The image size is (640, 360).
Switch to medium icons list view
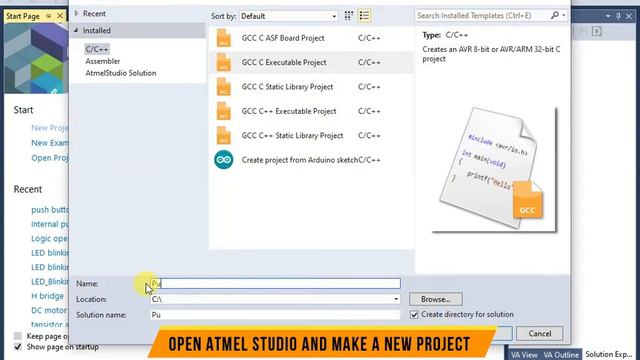tap(364, 16)
